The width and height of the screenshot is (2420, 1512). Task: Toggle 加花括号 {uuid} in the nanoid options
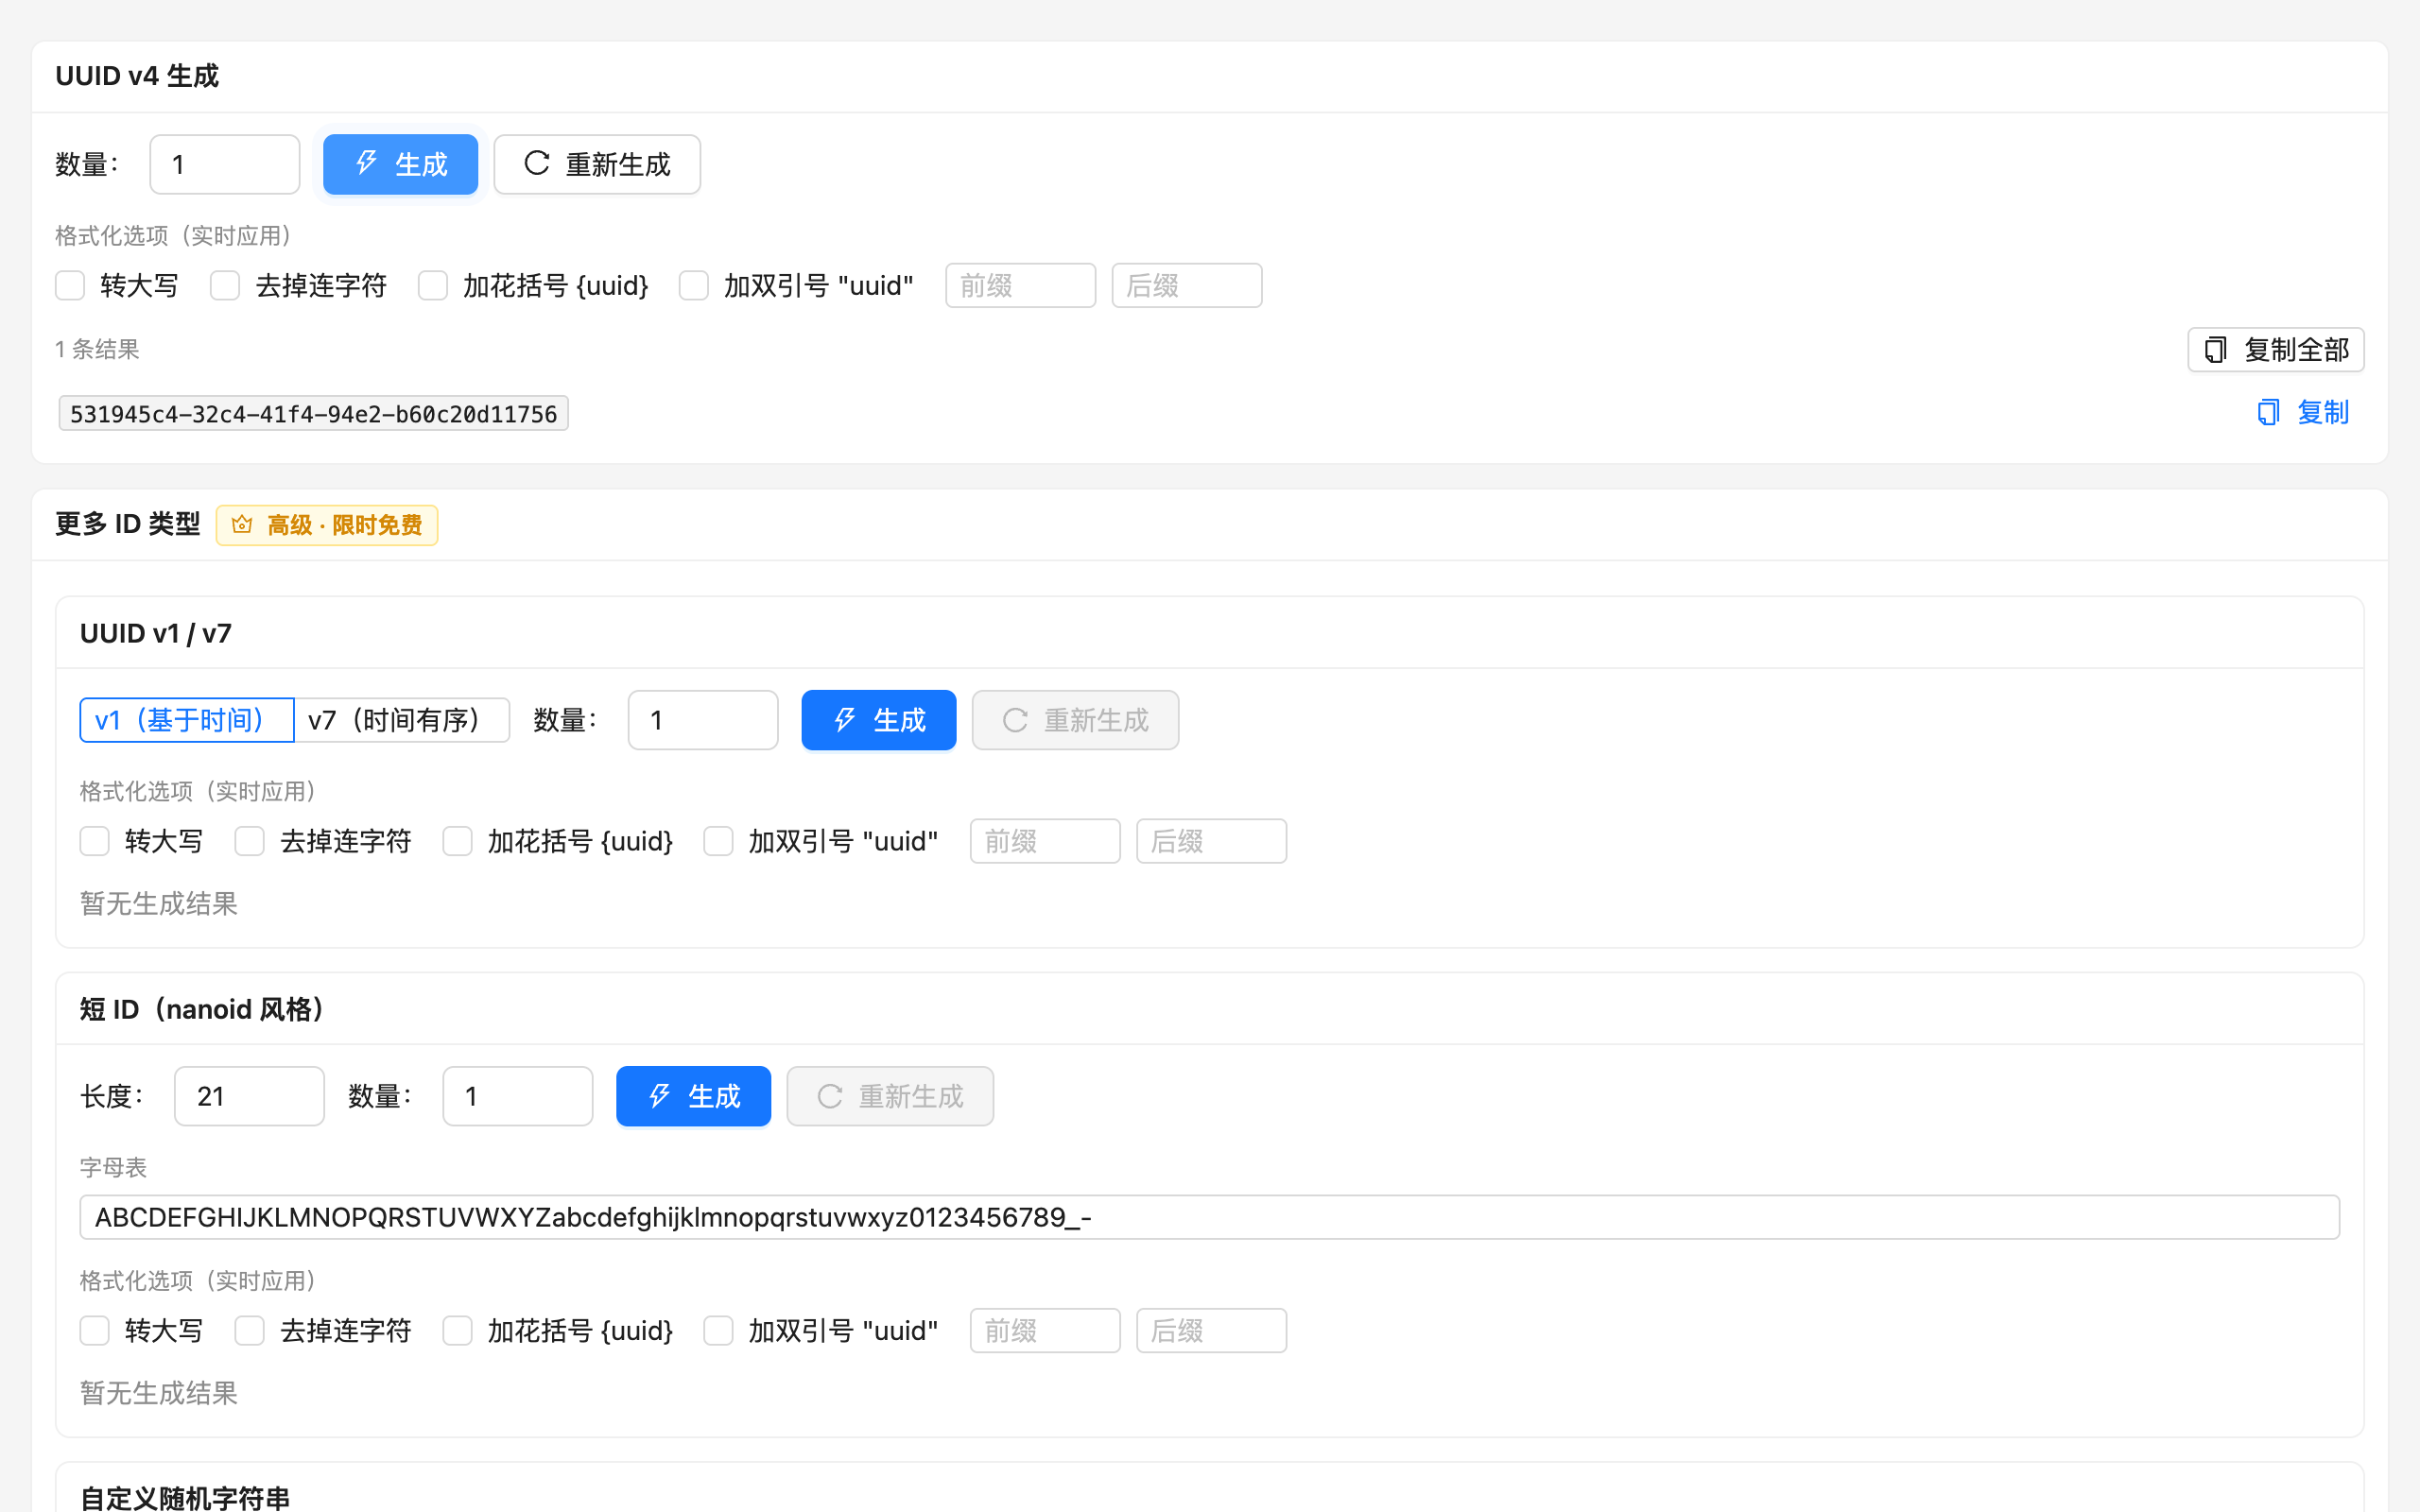[457, 1331]
